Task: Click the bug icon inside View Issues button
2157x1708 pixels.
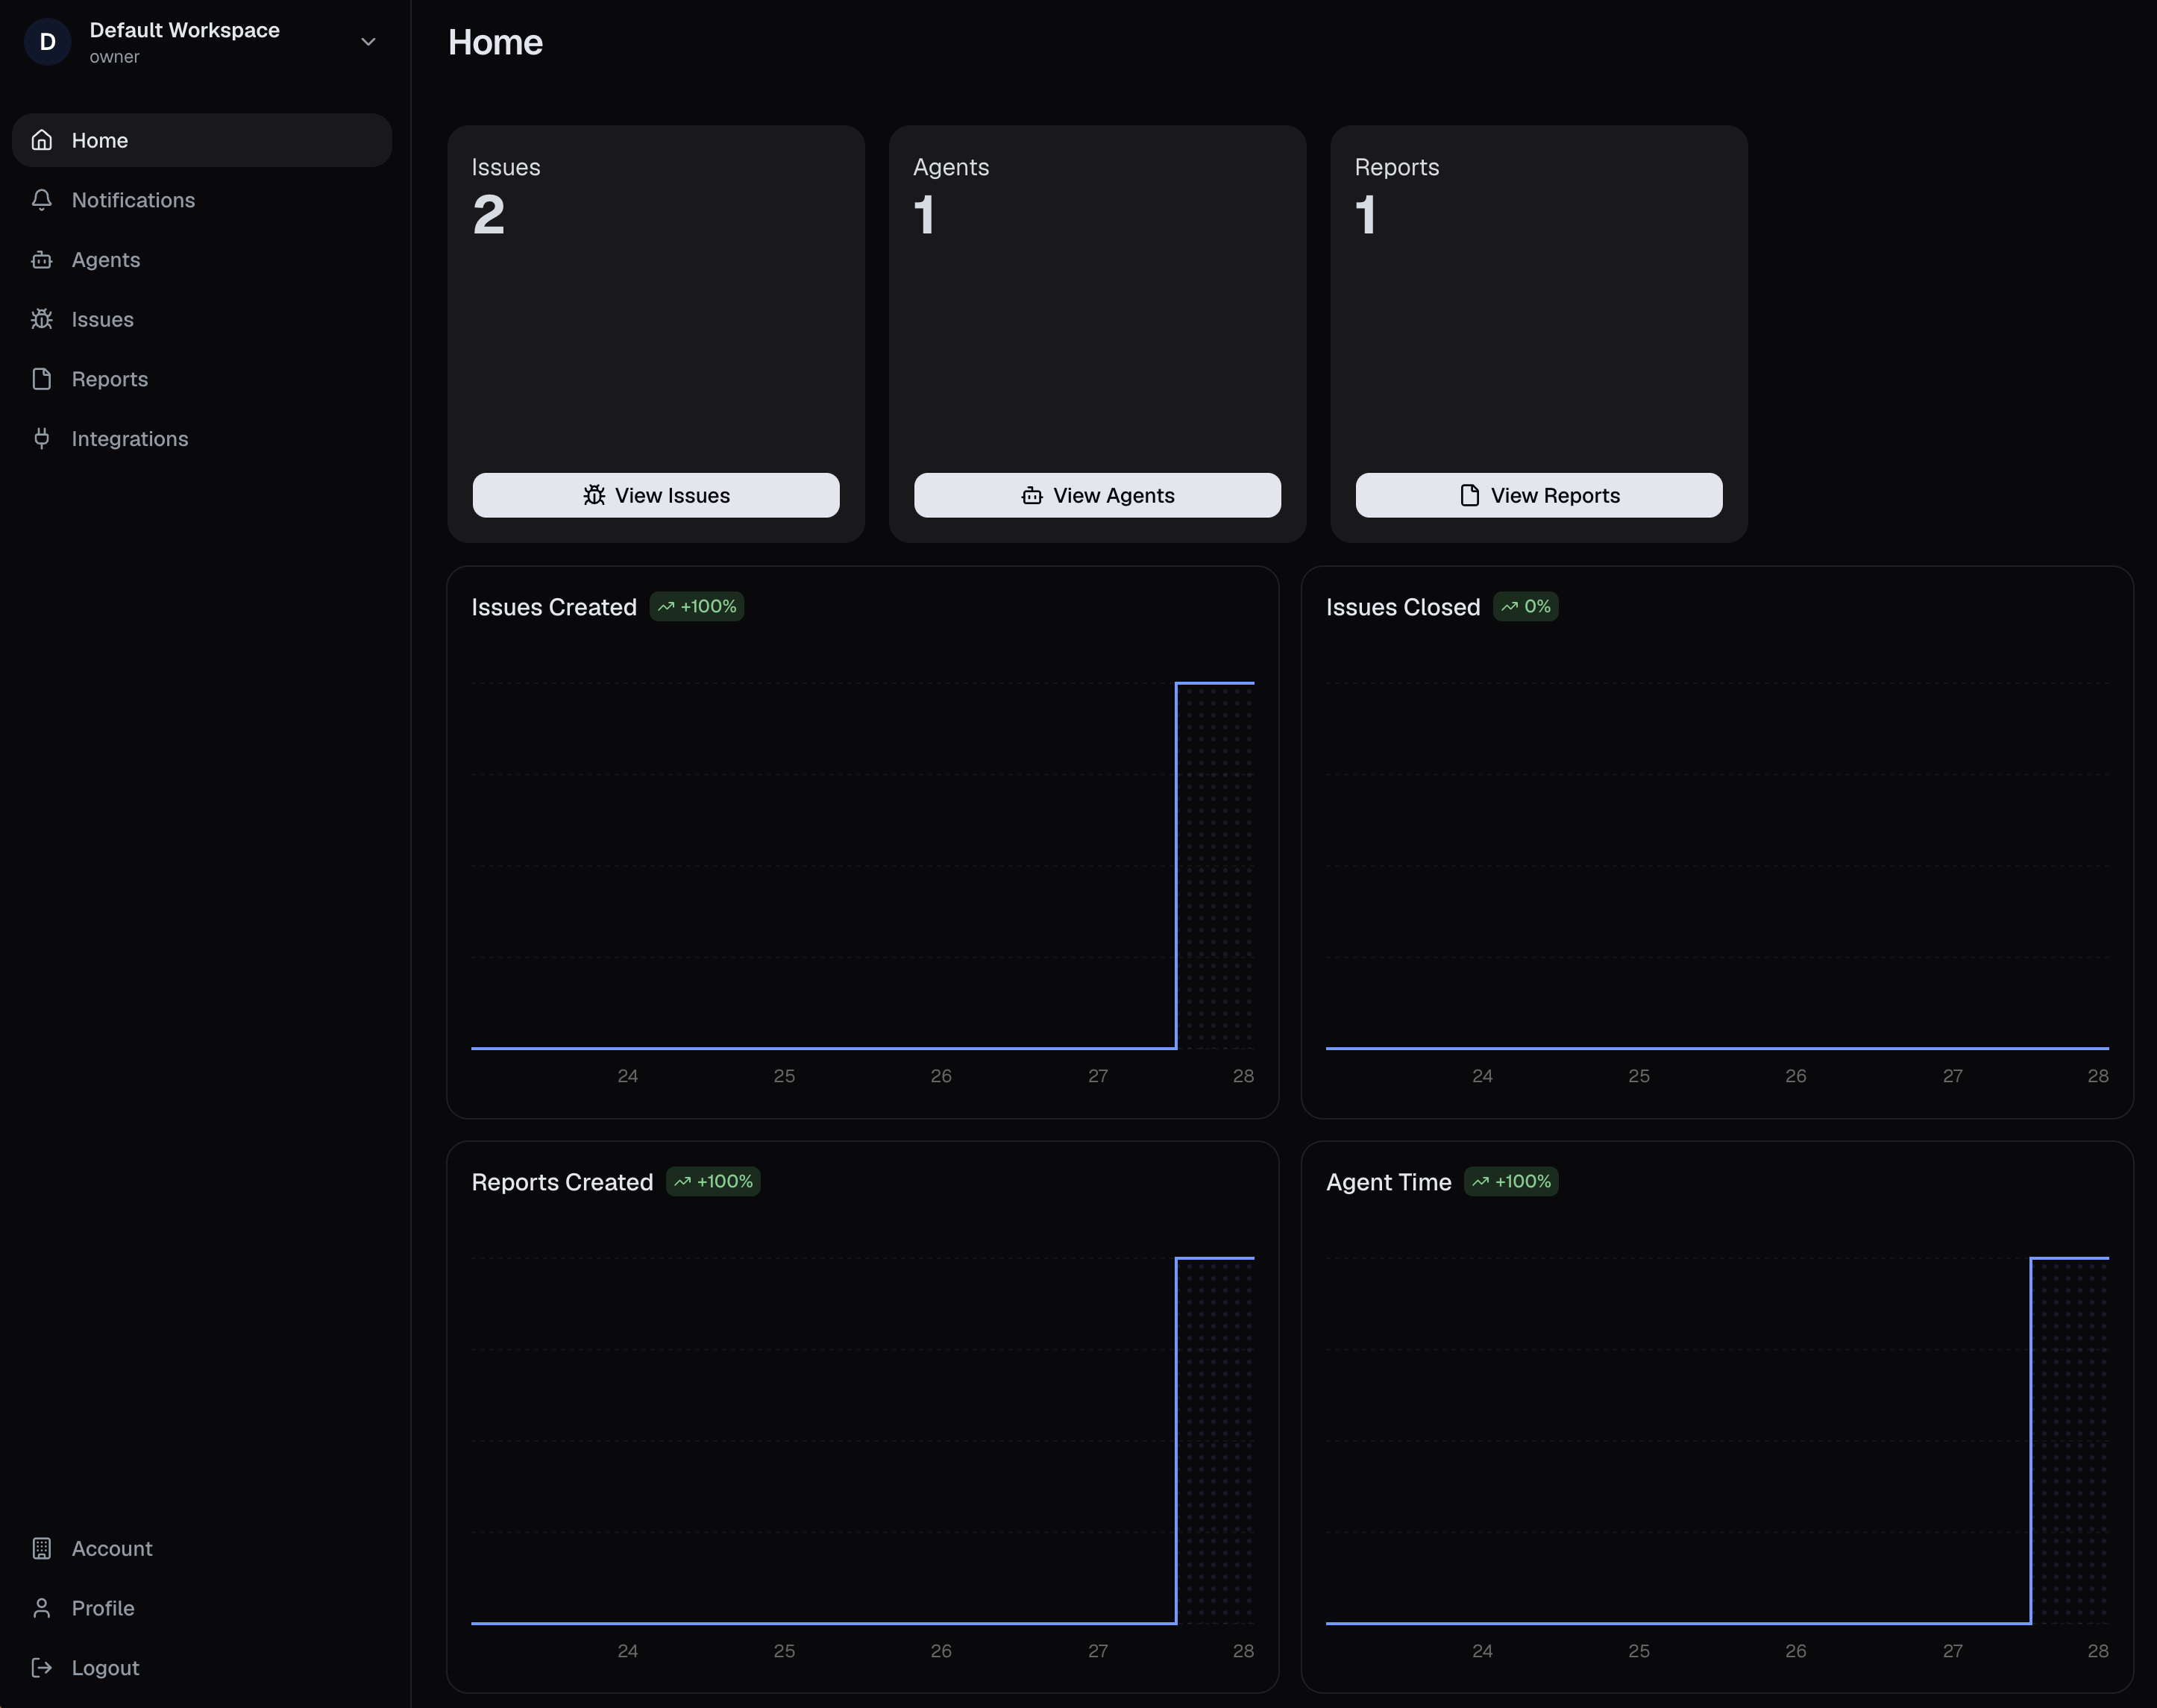Action: 594,495
